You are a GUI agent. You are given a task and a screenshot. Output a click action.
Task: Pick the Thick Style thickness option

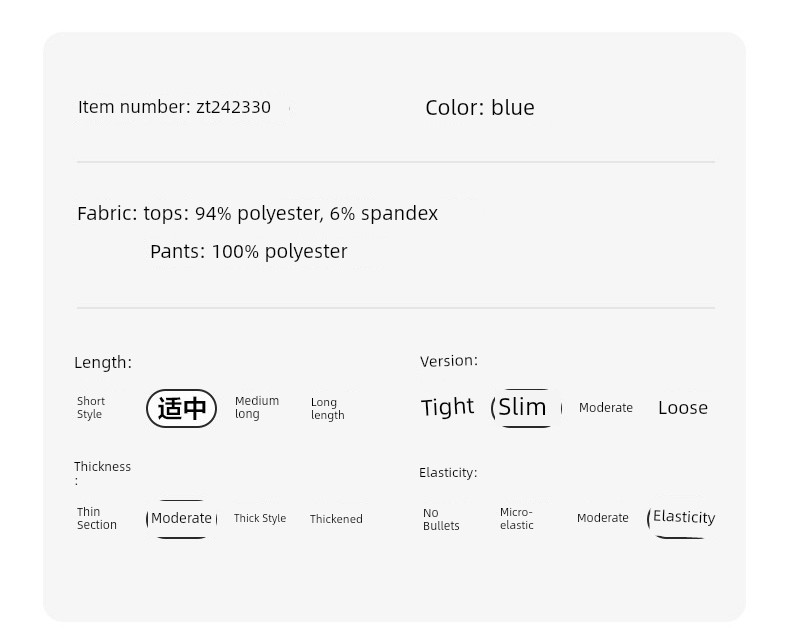click(x=259, y=519)
